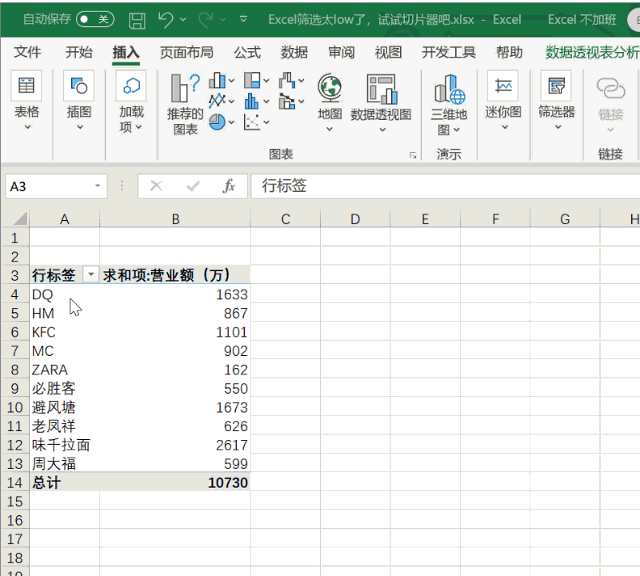The width and height of the screenshot is (640, 576).
Task: Insert combo chart icon
Action: (287, 101)
